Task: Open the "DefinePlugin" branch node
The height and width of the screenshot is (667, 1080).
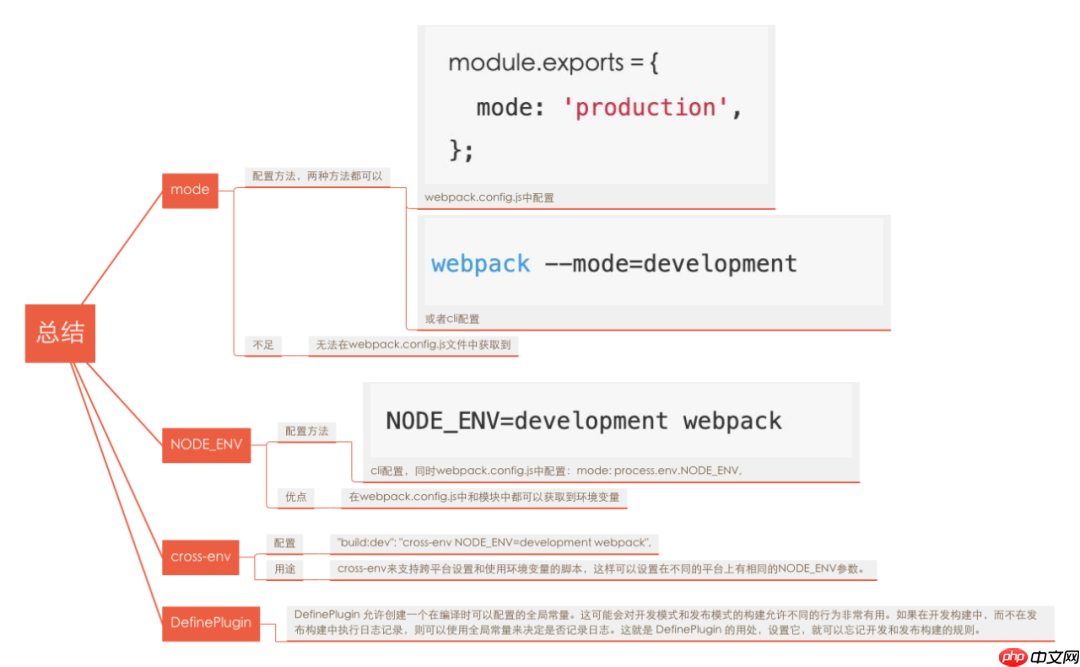Action: pos(211,624)
